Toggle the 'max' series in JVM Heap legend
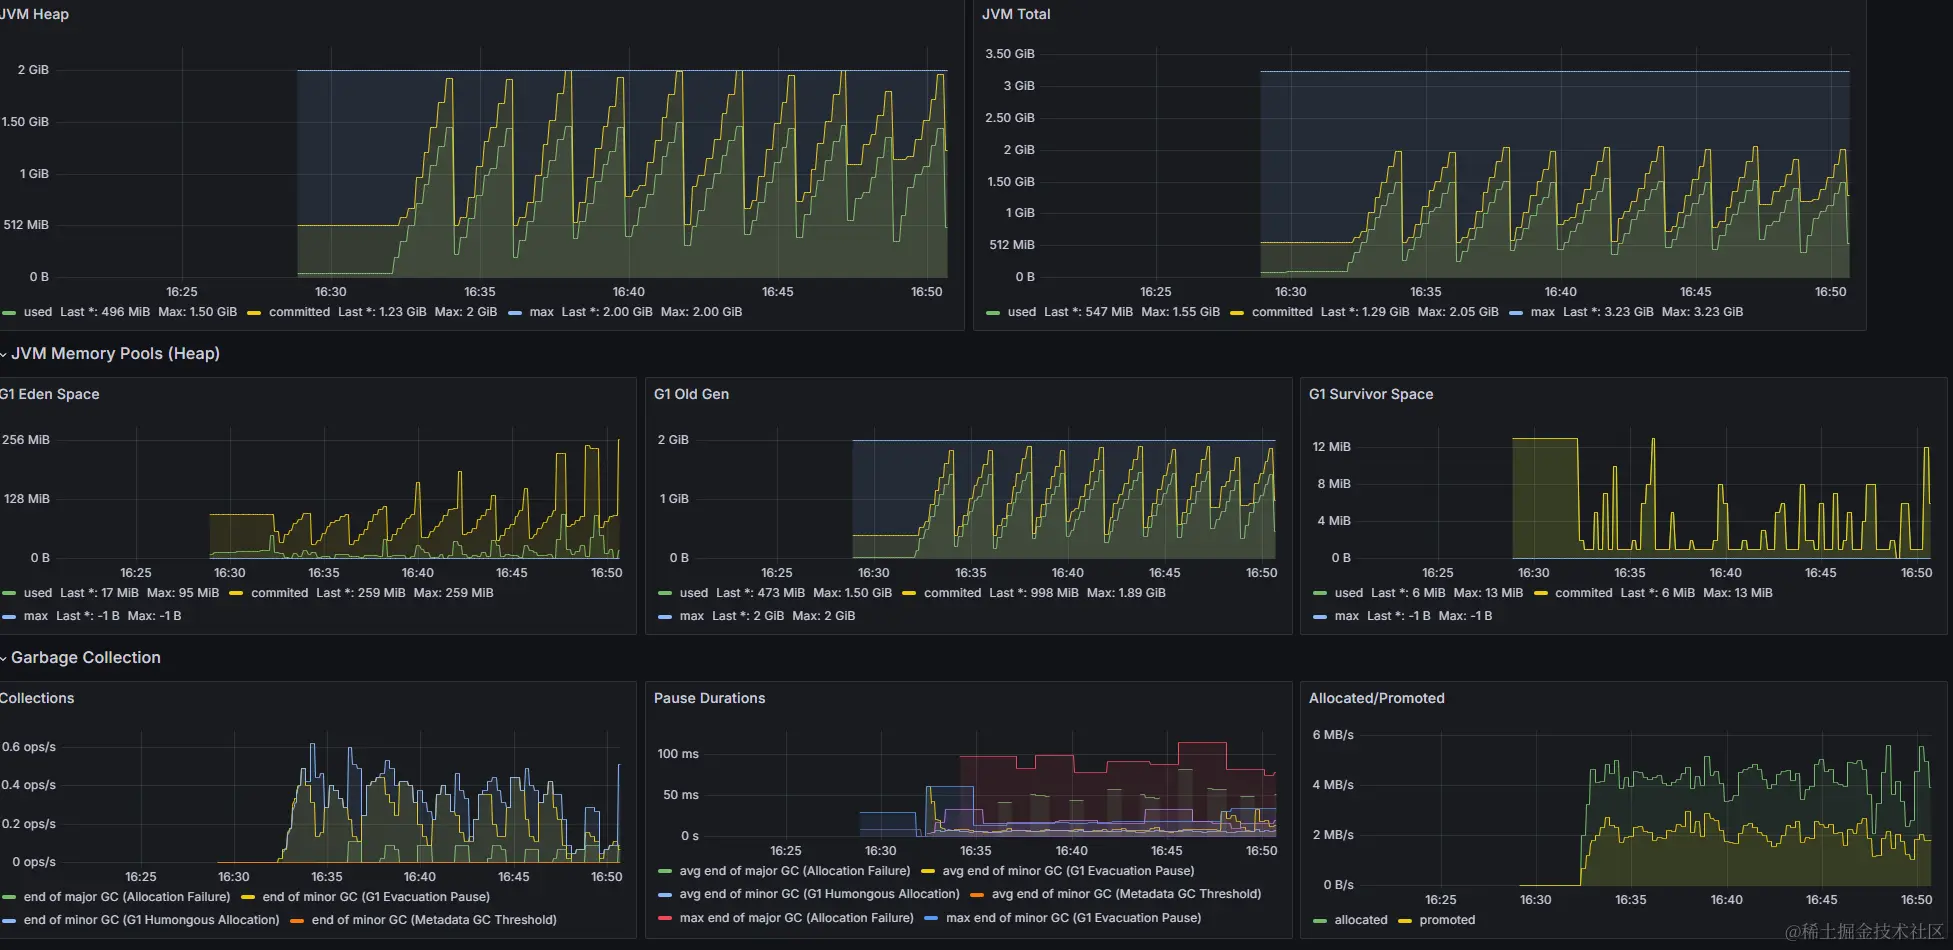The image size is (1953, 950). click(x=542, y=312)
